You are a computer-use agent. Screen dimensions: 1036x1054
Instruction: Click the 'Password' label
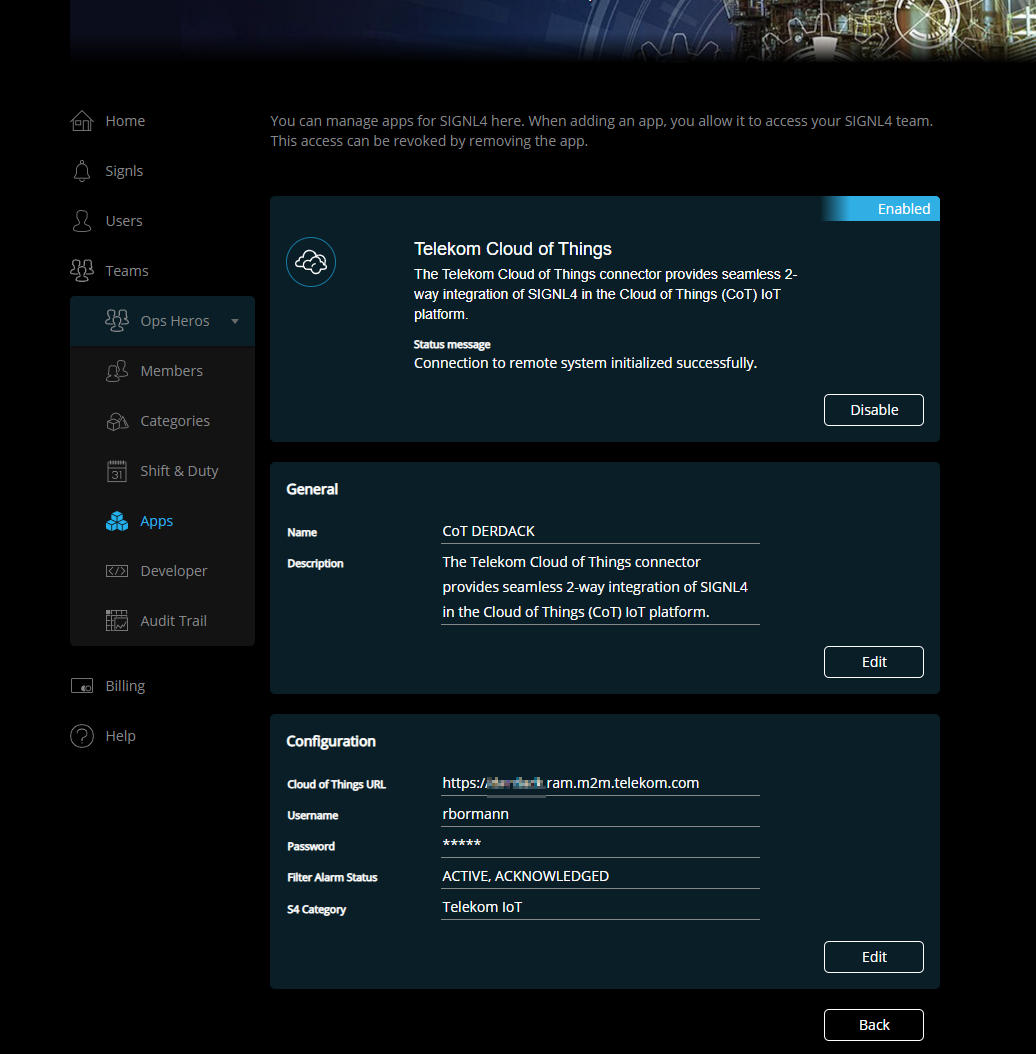coord(311,846)
